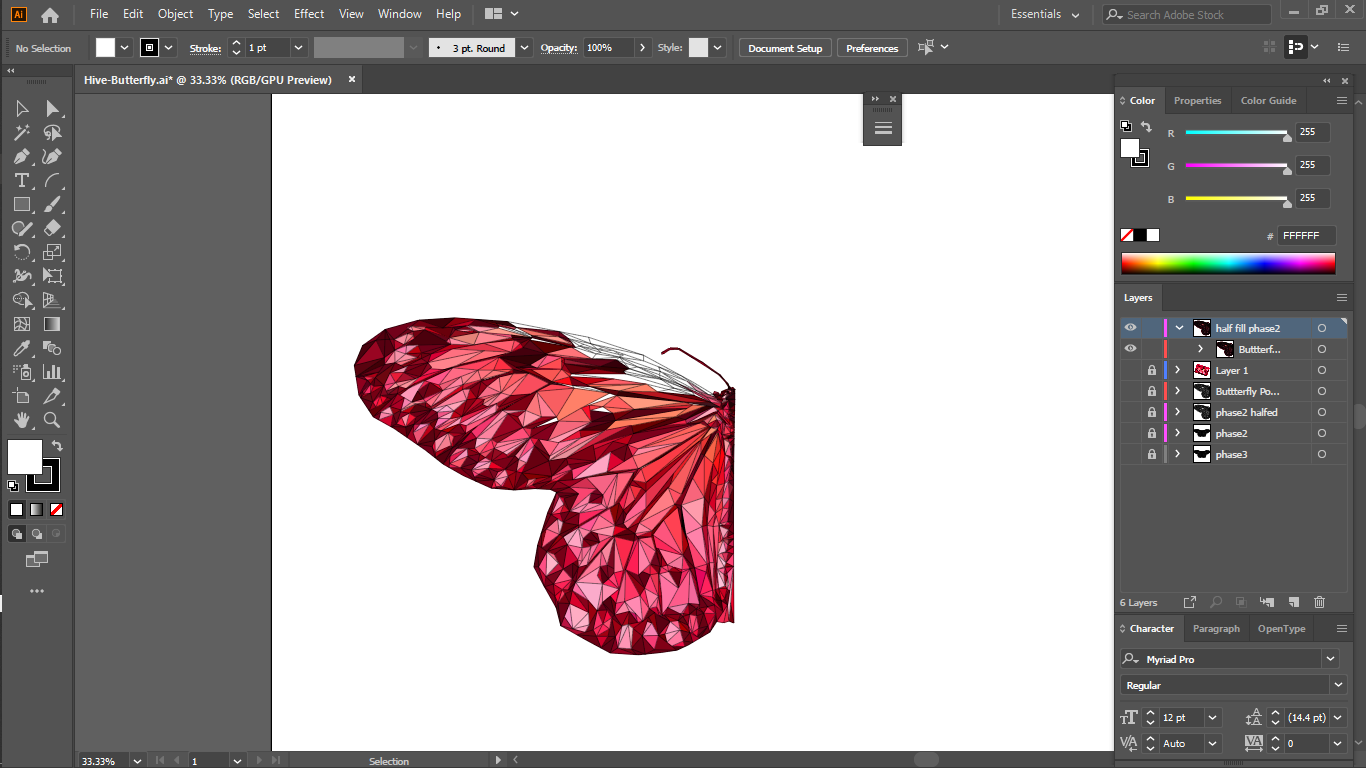Open the font family Myriad Pro dropdown
The image size is (1366, 768).
pos(1330,659)
